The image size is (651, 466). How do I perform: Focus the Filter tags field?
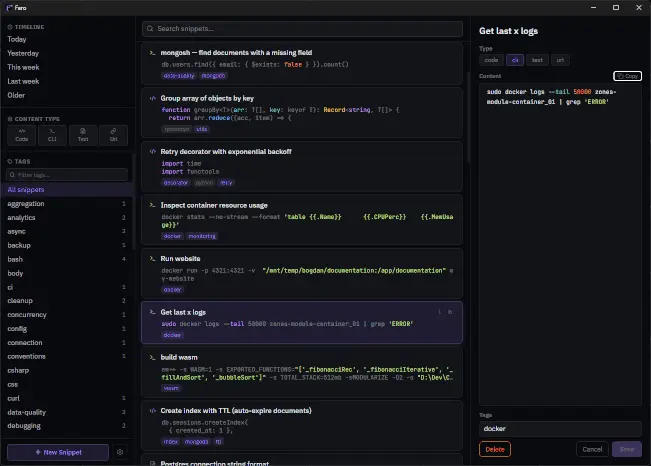pyautogui.click(x=67, y=175)
